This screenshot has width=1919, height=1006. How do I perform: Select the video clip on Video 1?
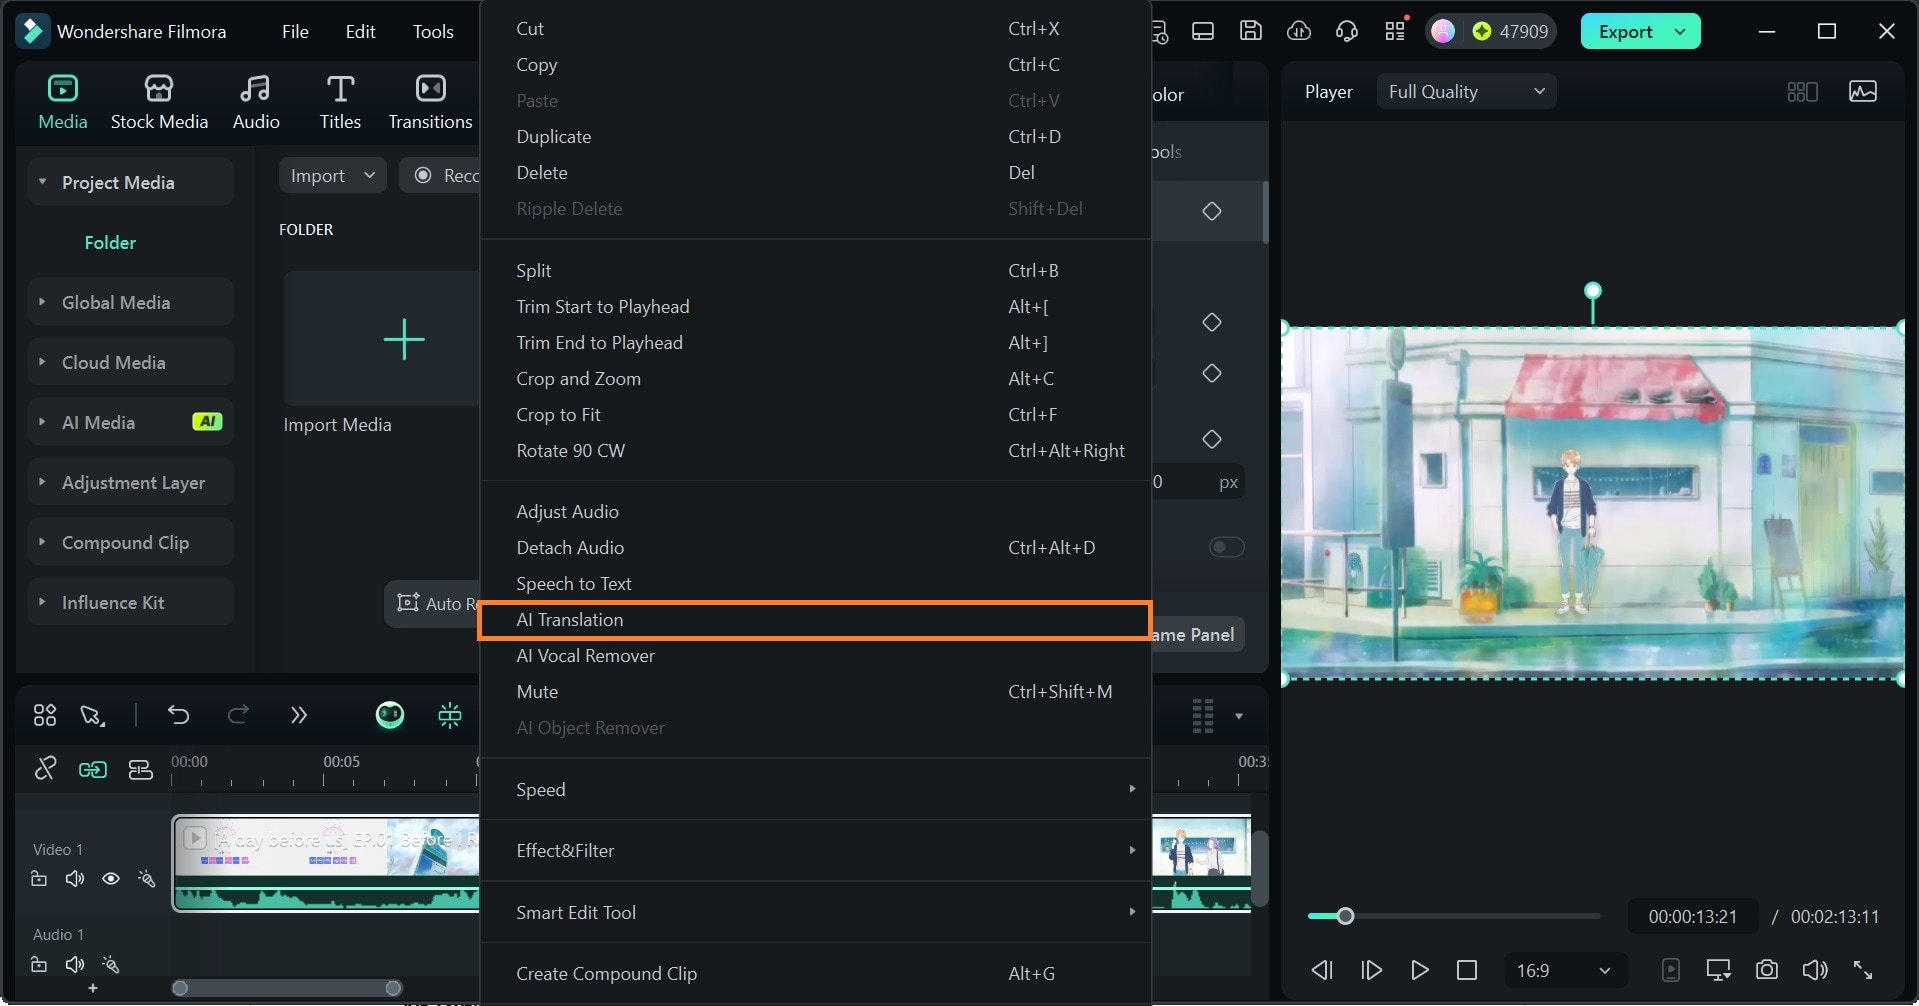coord(326,863)
